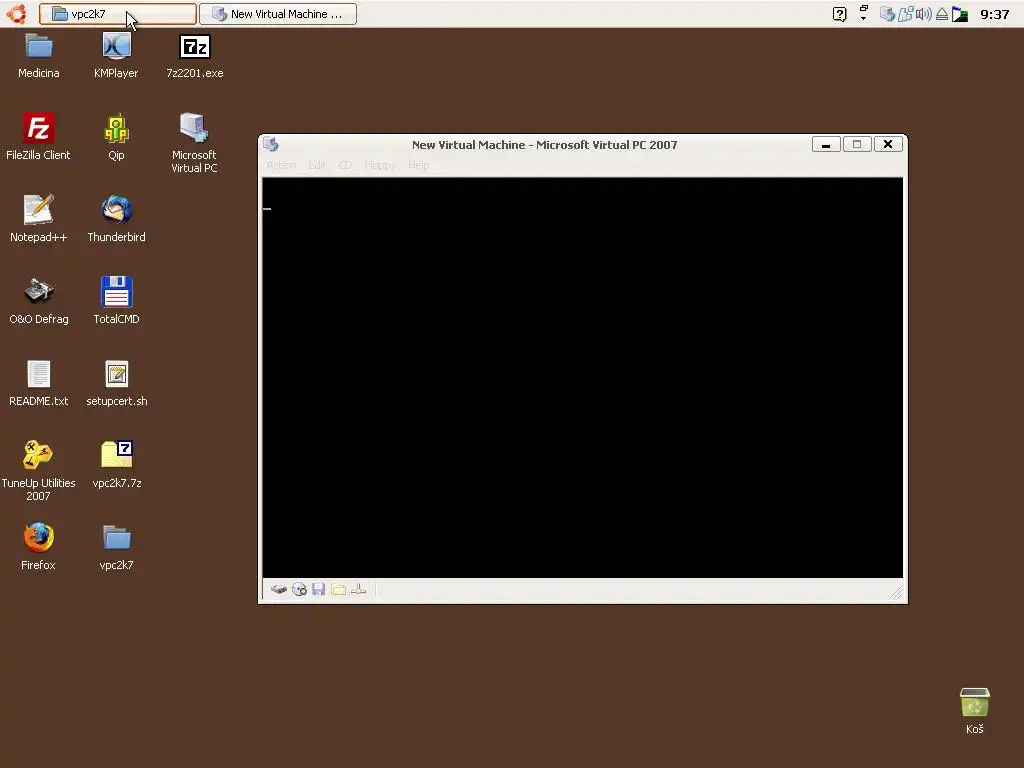Open the Action menu in Virtual PC

(x=281, y=165)
